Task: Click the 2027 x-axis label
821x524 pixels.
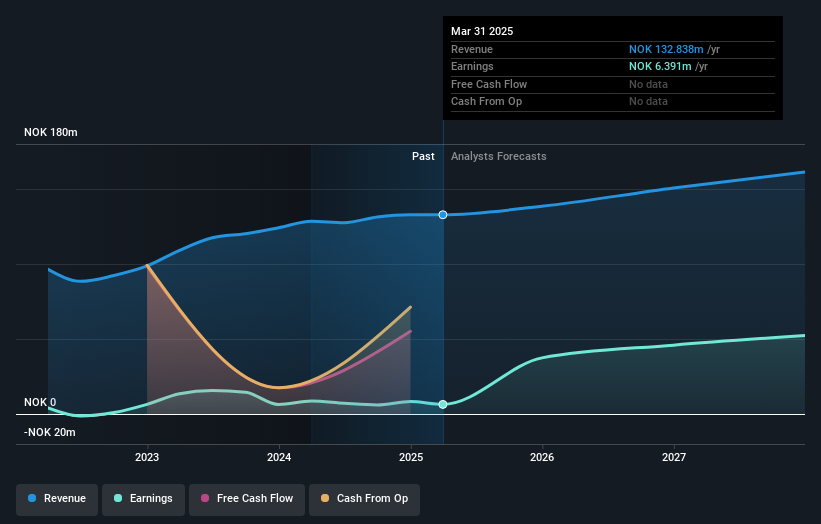Action: click(x=674, y=457)
